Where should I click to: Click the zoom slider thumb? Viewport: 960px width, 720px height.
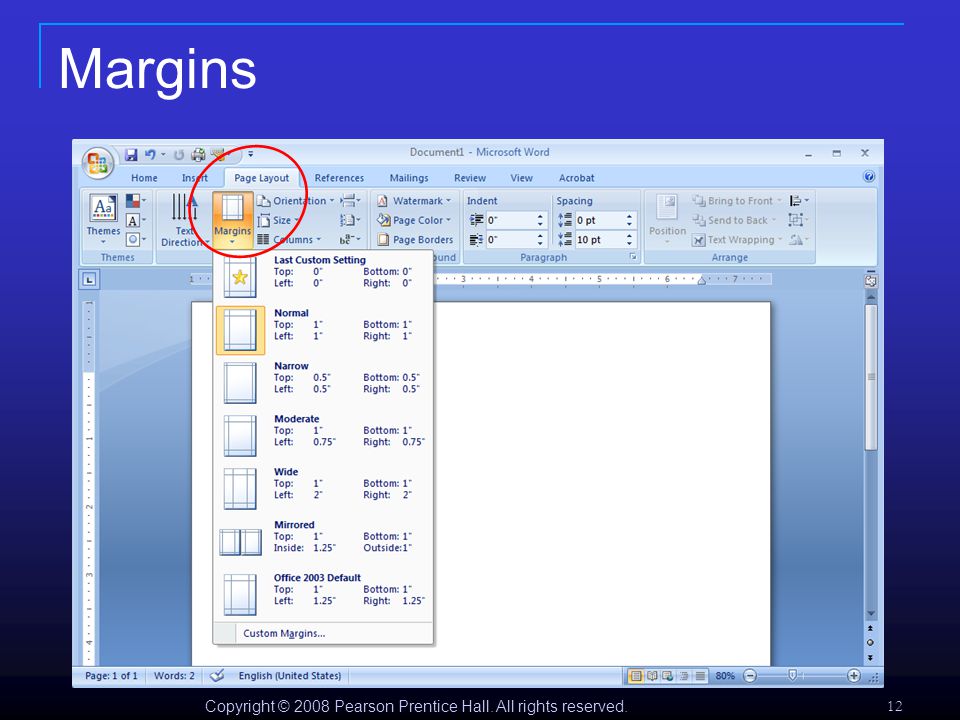pos(792,675)
